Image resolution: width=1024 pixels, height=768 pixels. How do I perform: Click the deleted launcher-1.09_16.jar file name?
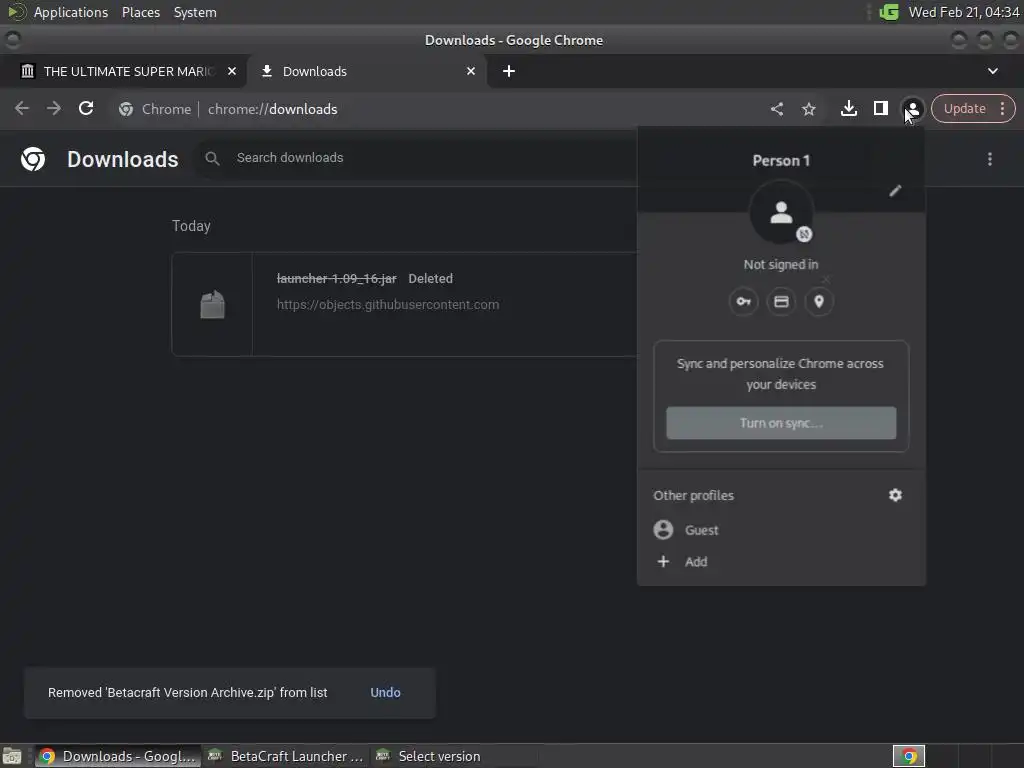336,279
